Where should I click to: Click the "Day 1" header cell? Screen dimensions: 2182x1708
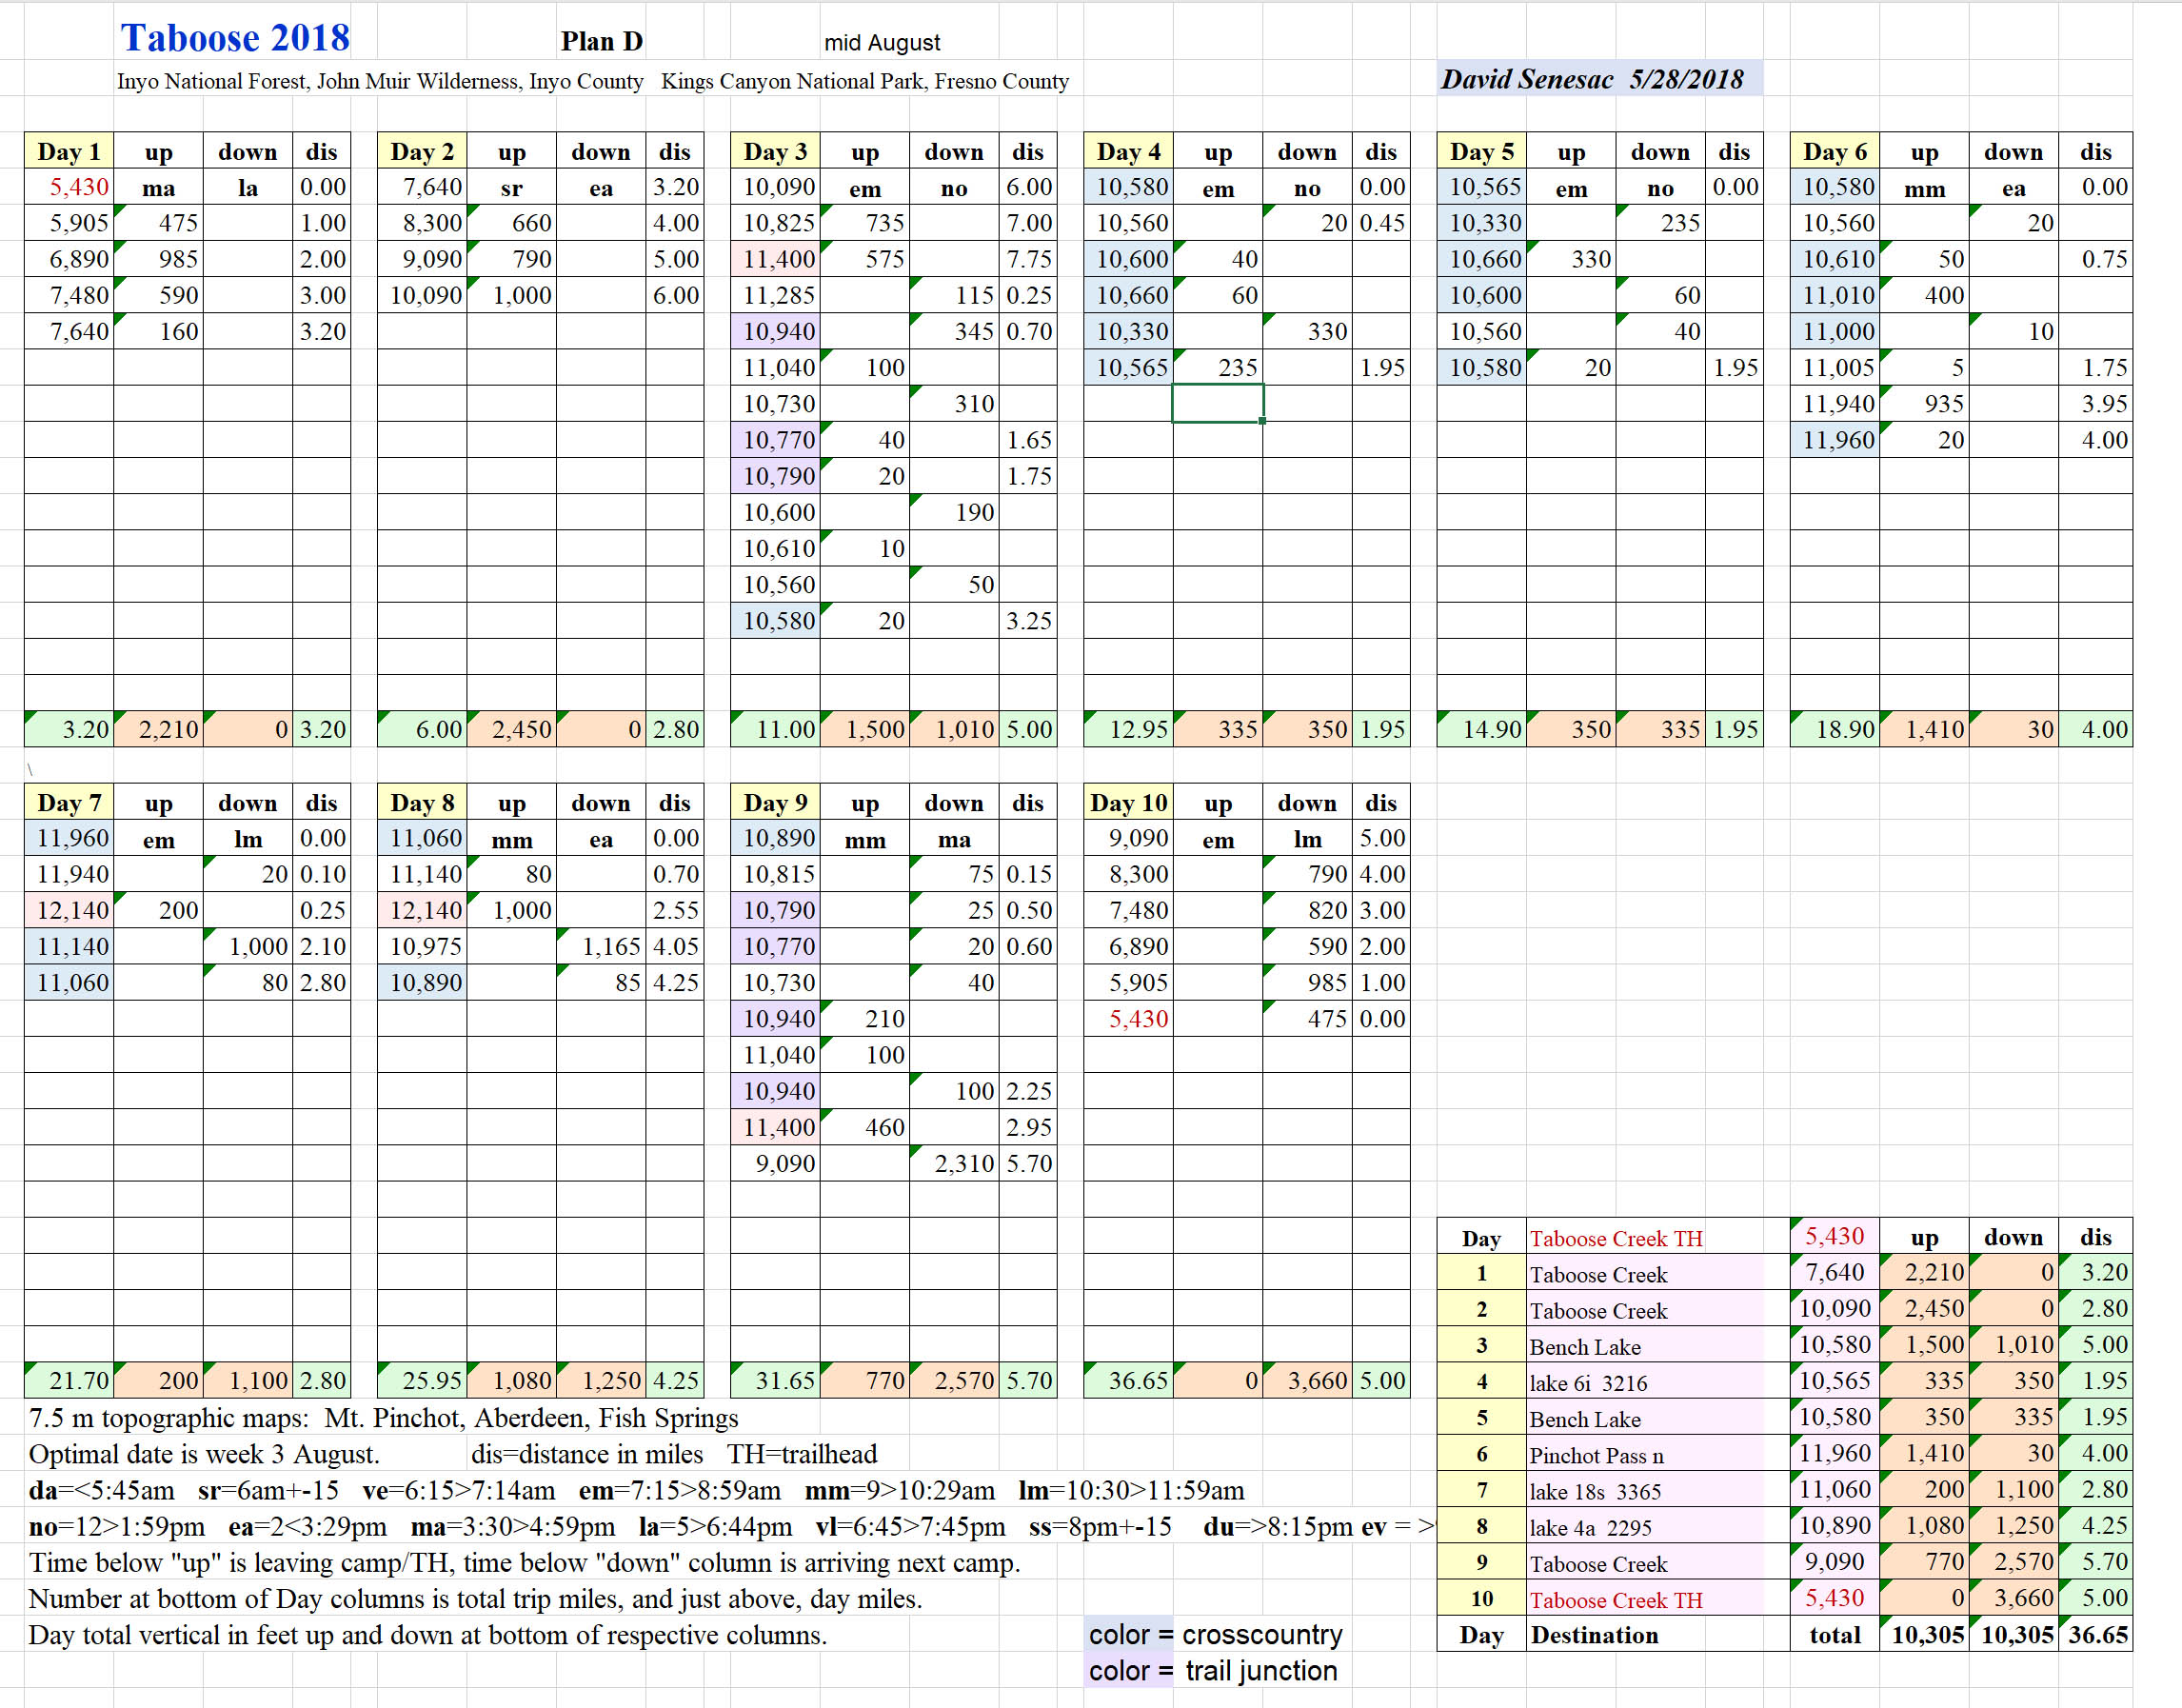tap(69, 151)
